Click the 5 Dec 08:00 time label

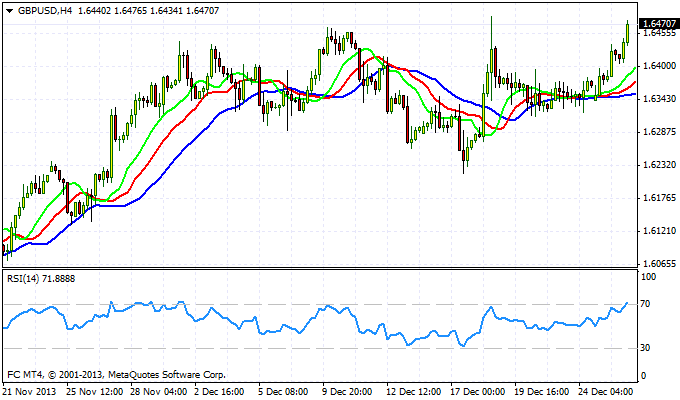click(x=284, y=391)
